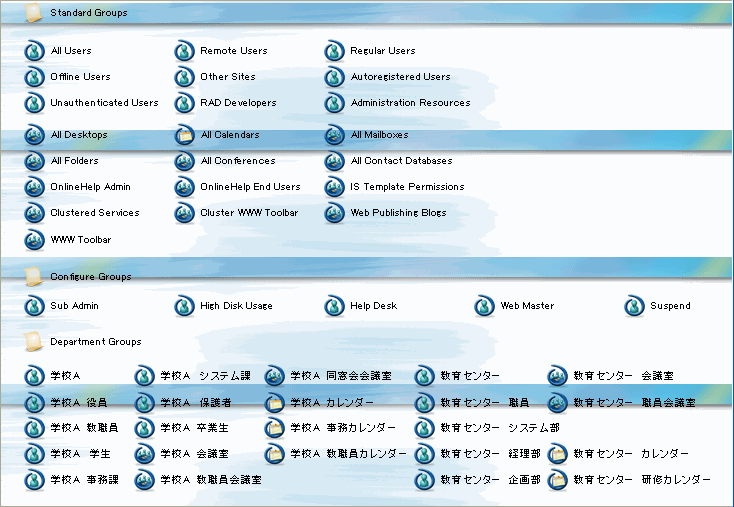
Task: Open the 教育センター 研修カレンダー folder icon
Action: pos(558,481)
